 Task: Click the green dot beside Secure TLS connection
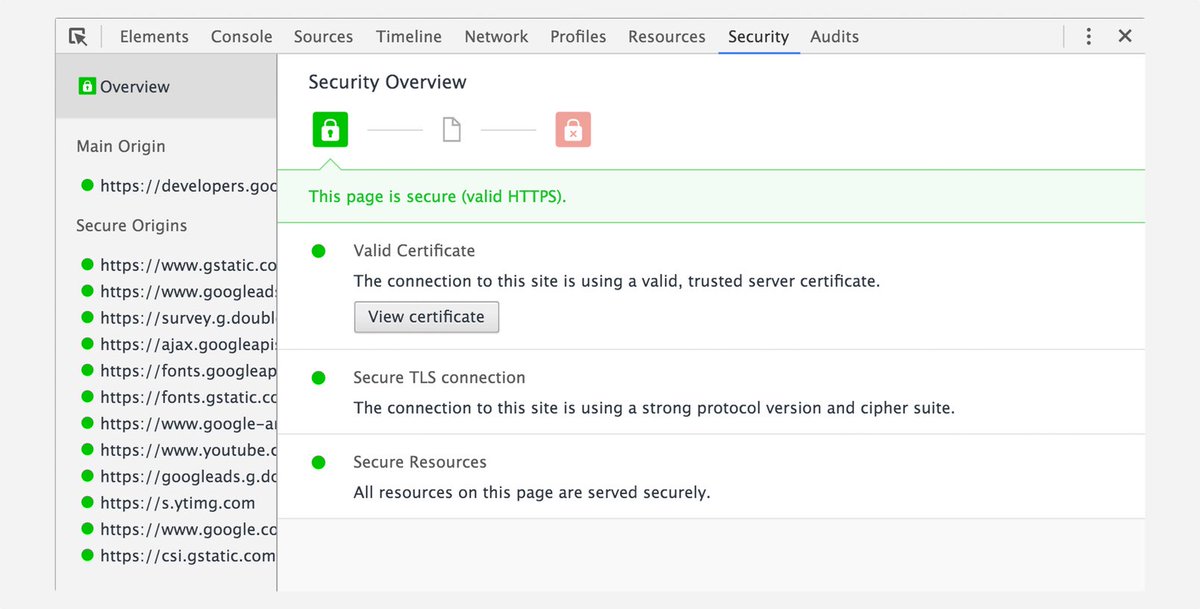pos(319,378)
